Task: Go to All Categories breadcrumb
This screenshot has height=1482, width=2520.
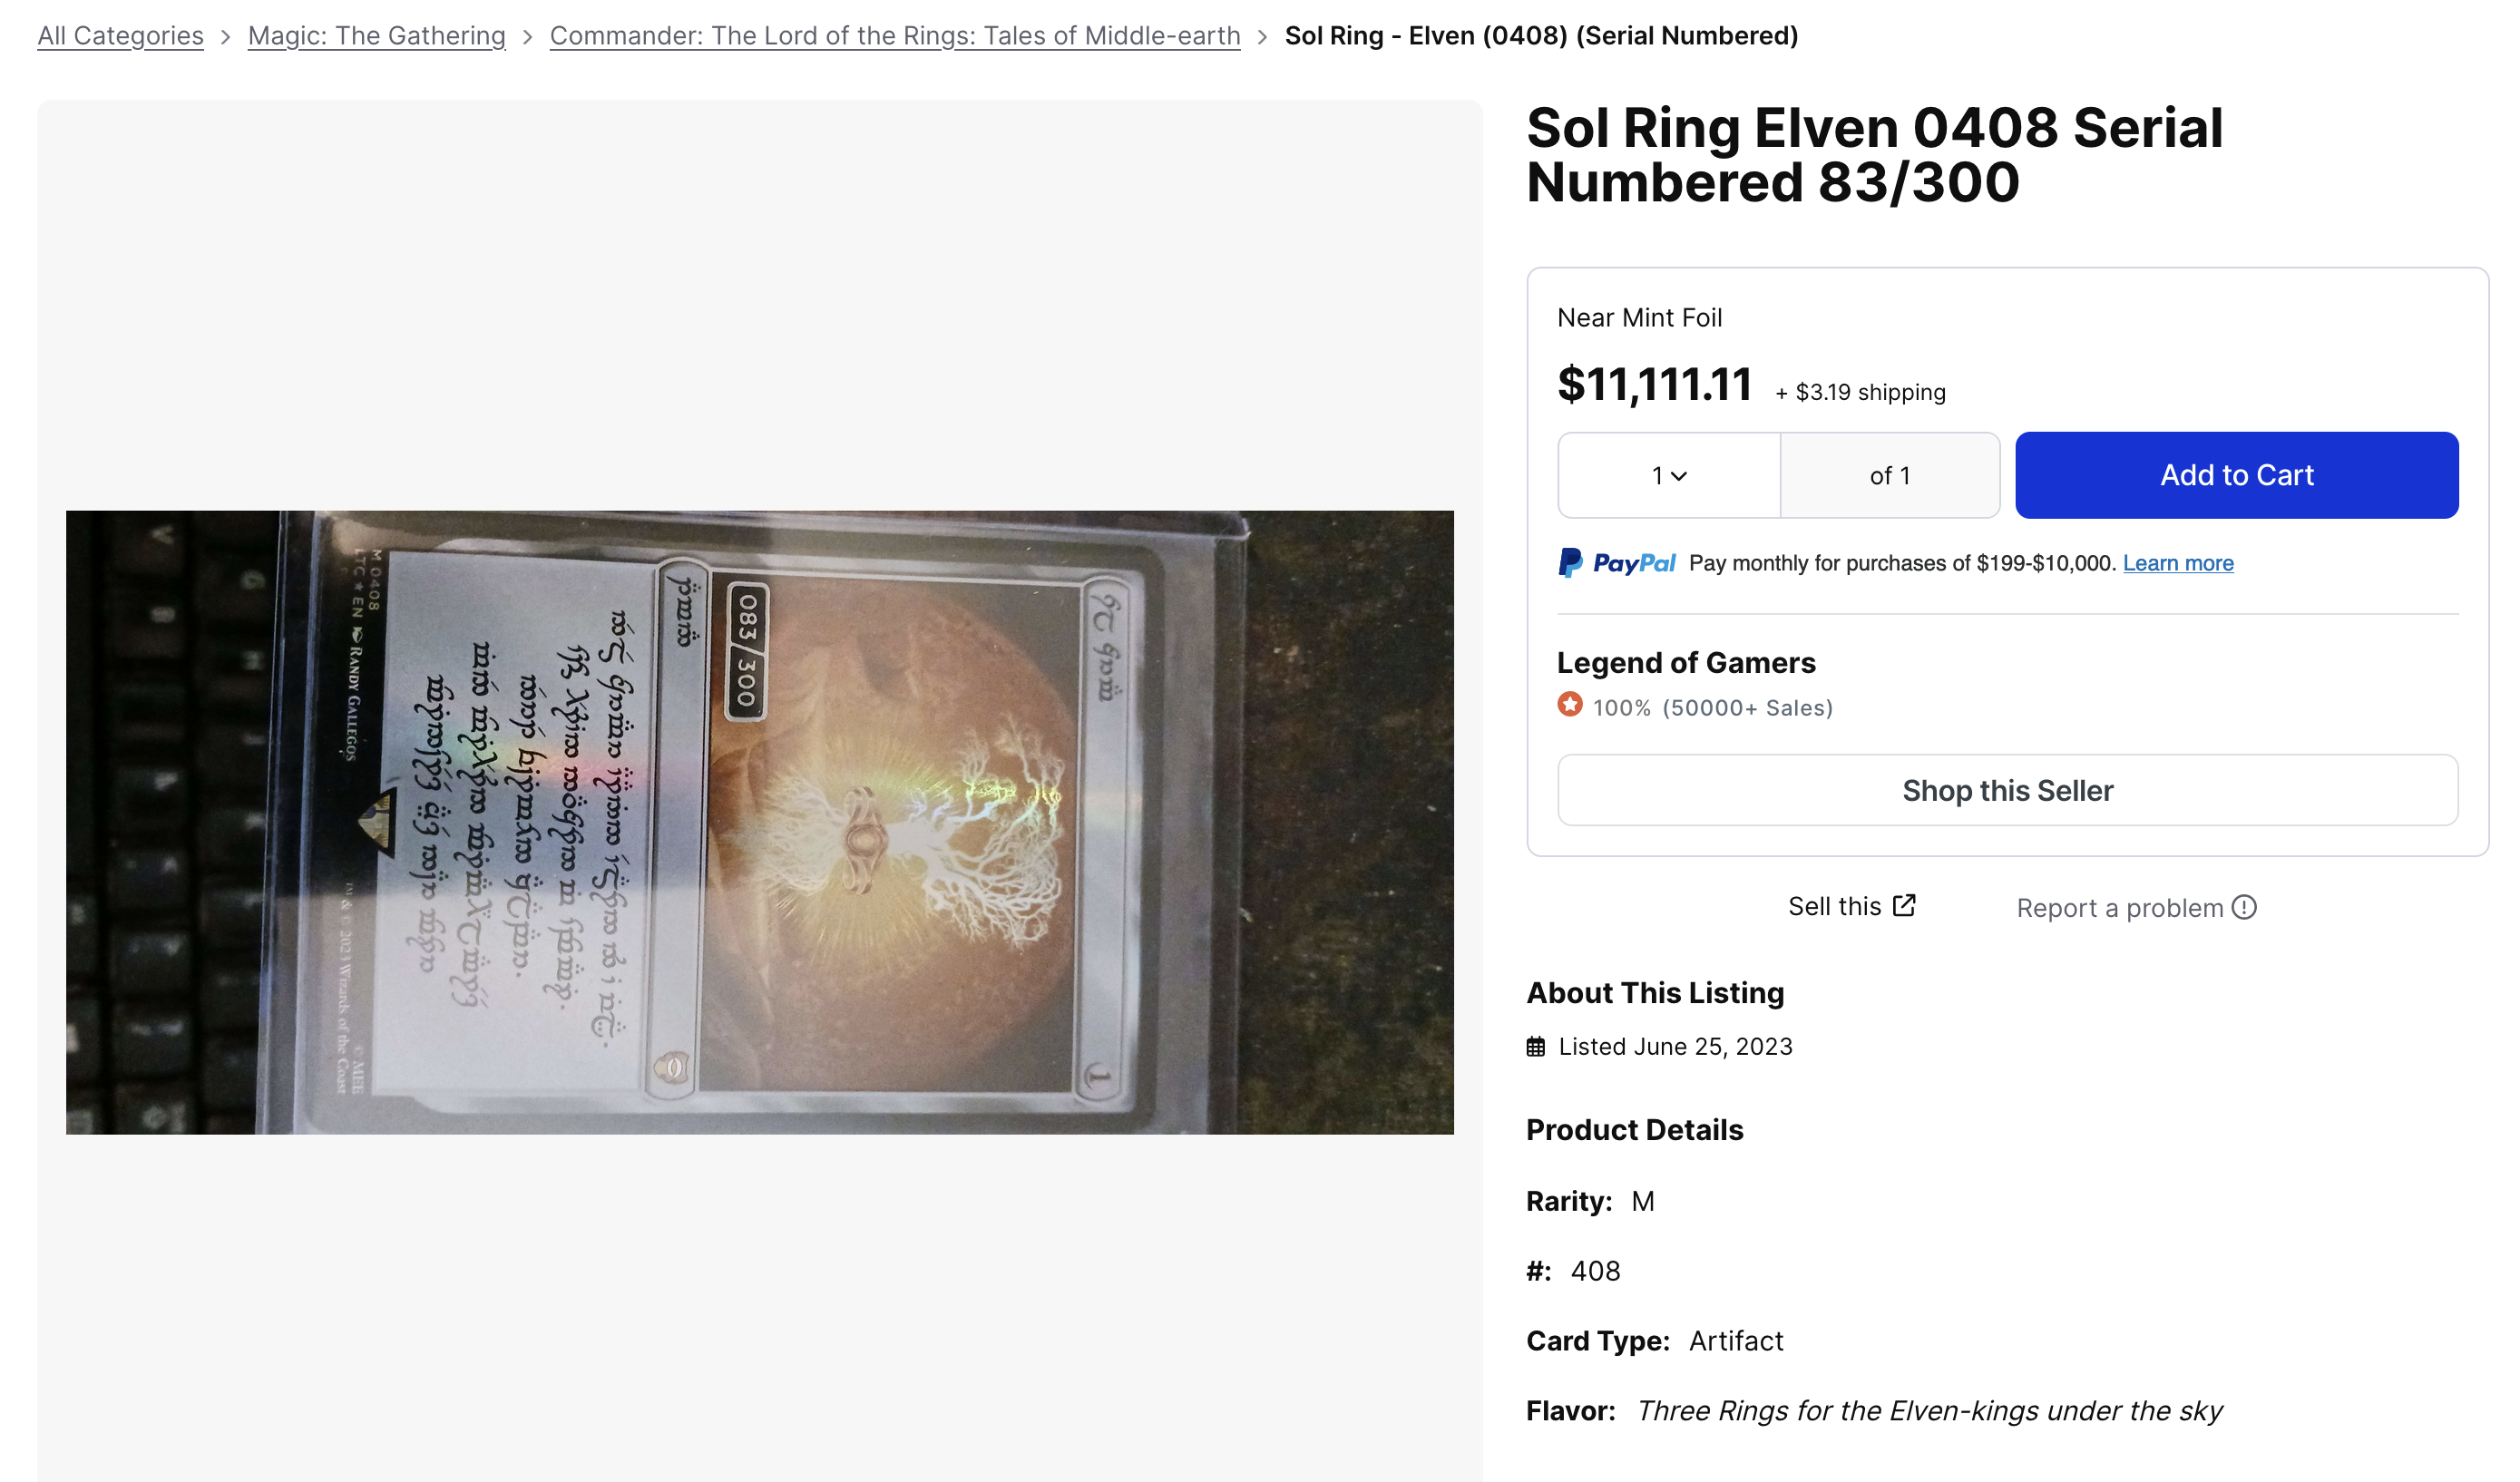Action: 121,36
